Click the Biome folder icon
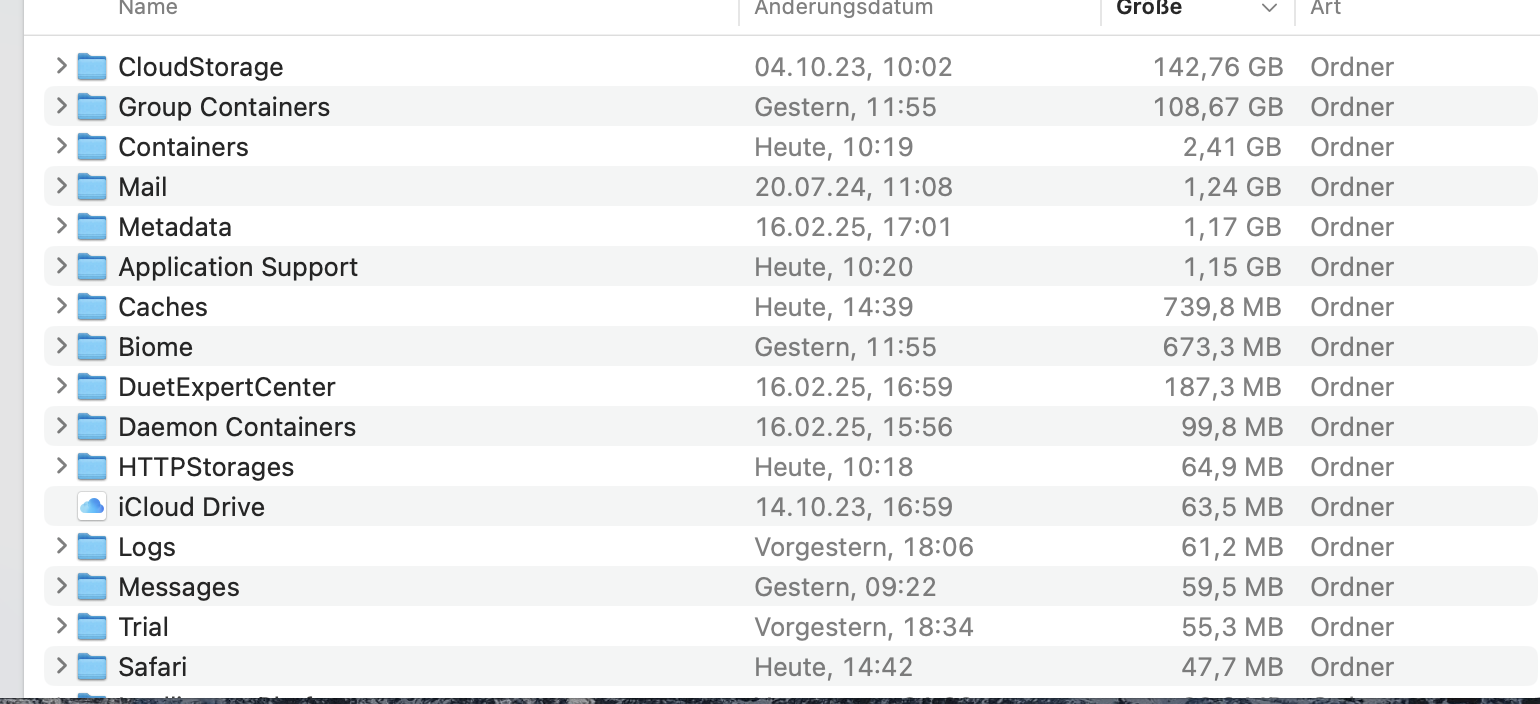Viewport: 1540px width, 704px height. pos(92,347)
